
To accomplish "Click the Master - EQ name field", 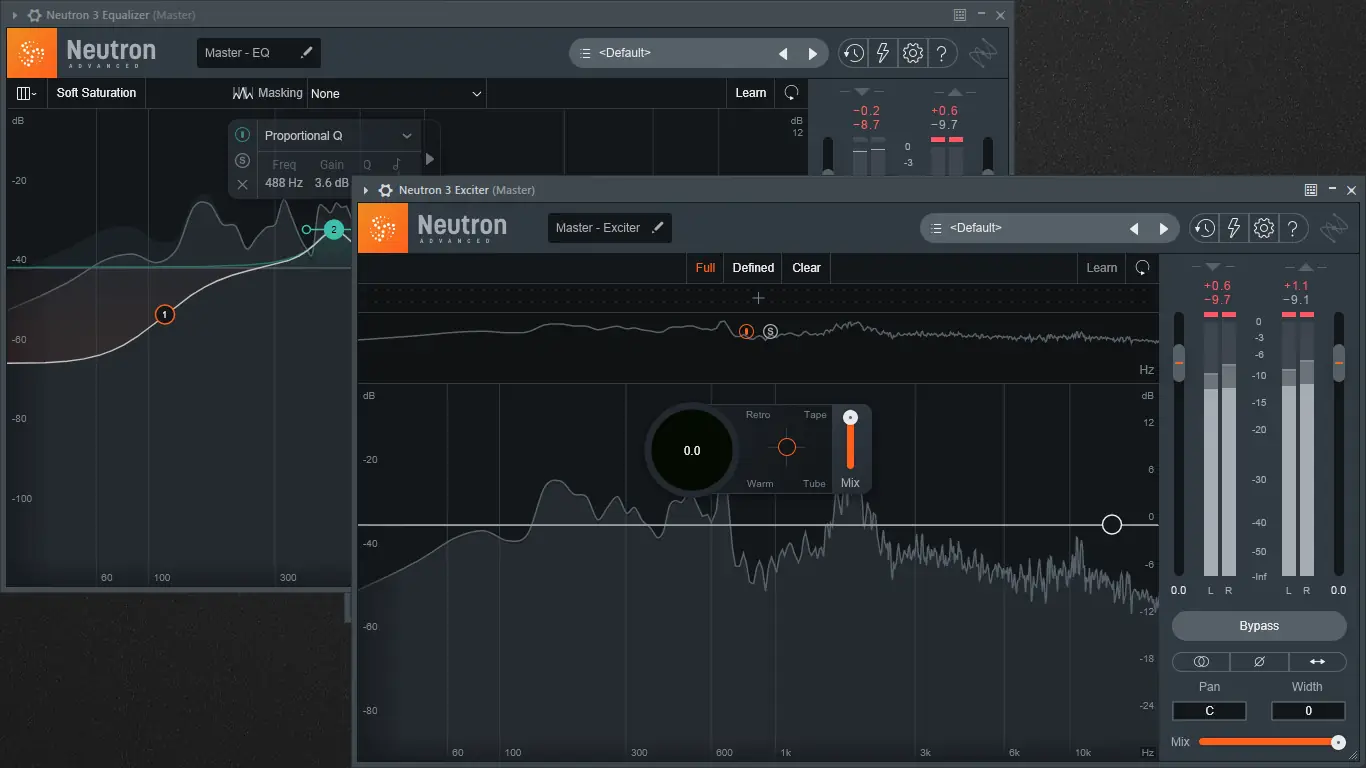I will pyautogui.click(x=259, y=53).
